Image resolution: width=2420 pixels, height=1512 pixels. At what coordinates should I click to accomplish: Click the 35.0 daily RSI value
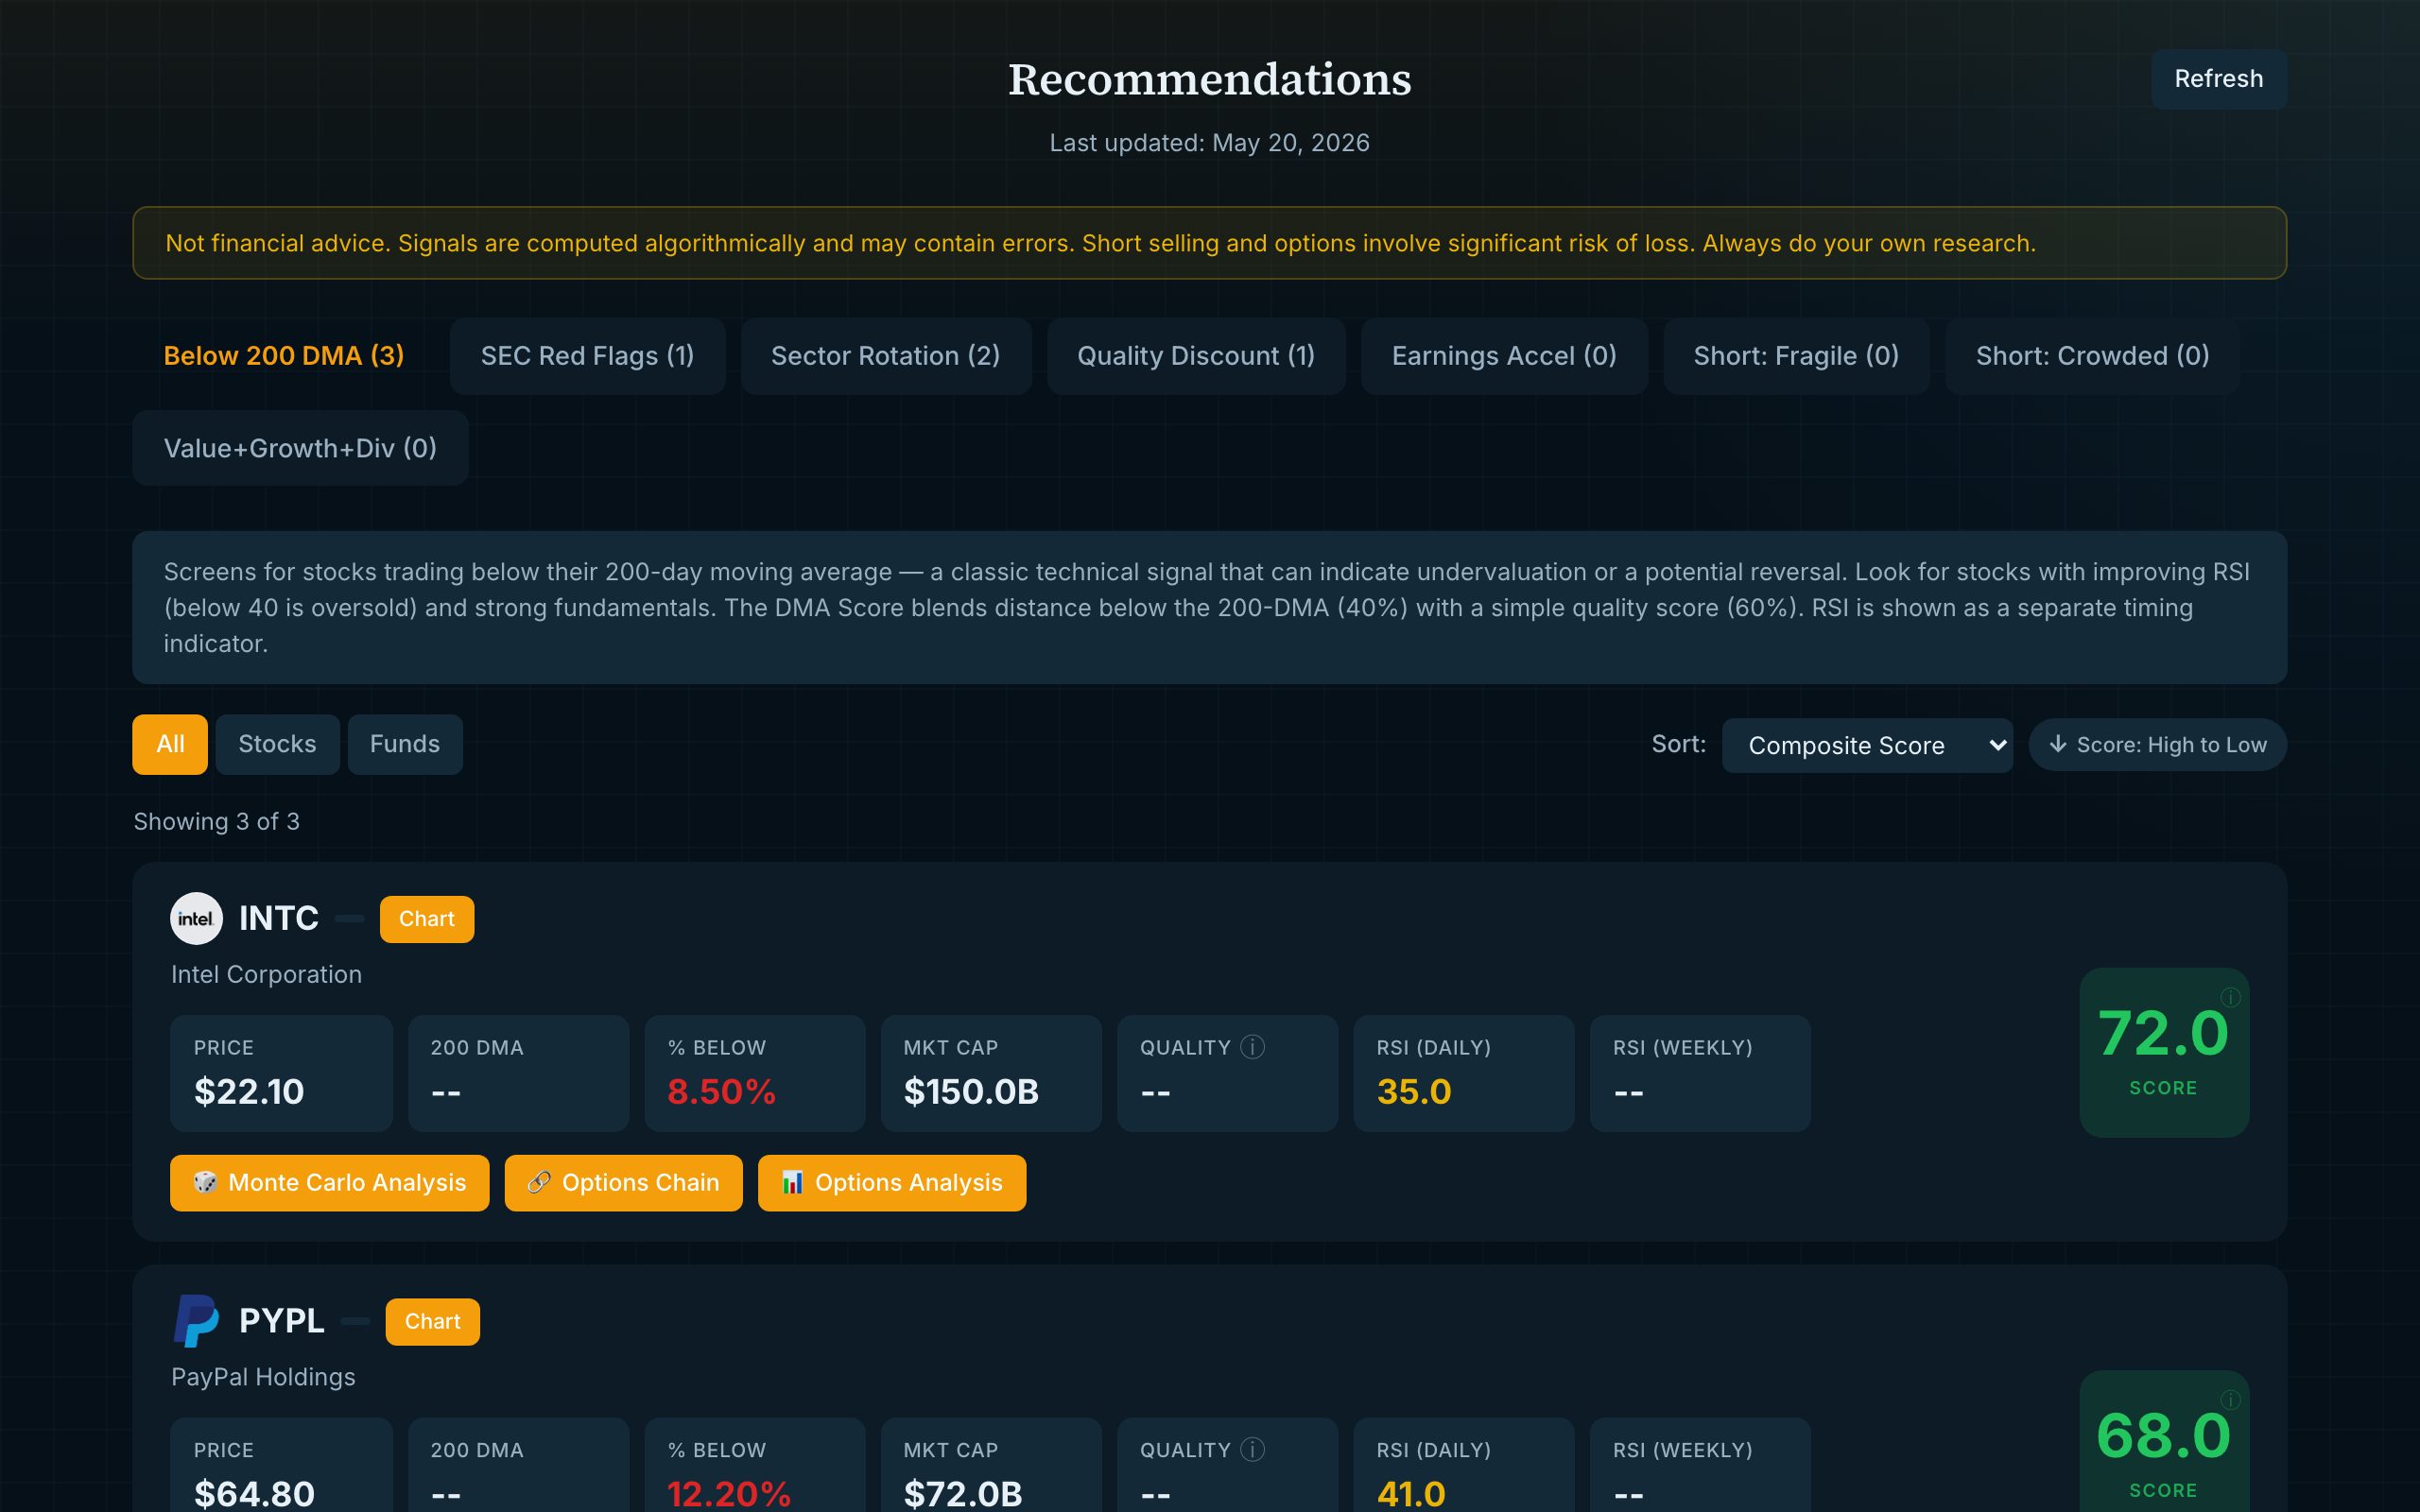1413,1091
